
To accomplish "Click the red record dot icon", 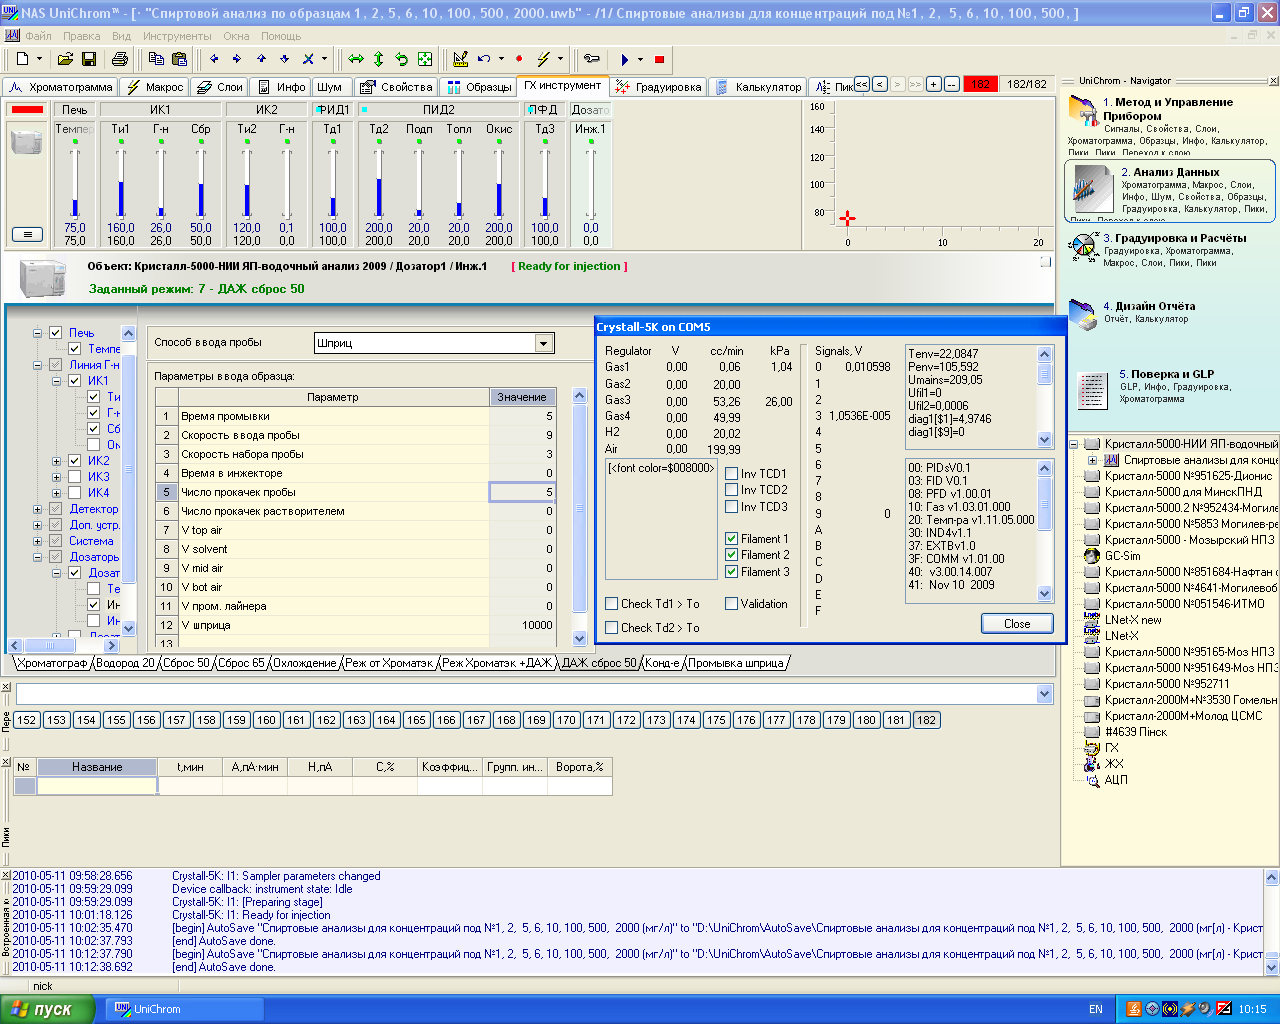I will tap(519, 59).
